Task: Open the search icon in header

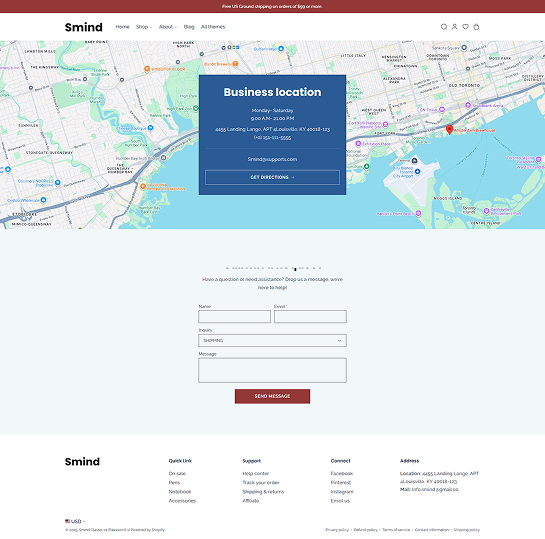Action: point(444,27)
